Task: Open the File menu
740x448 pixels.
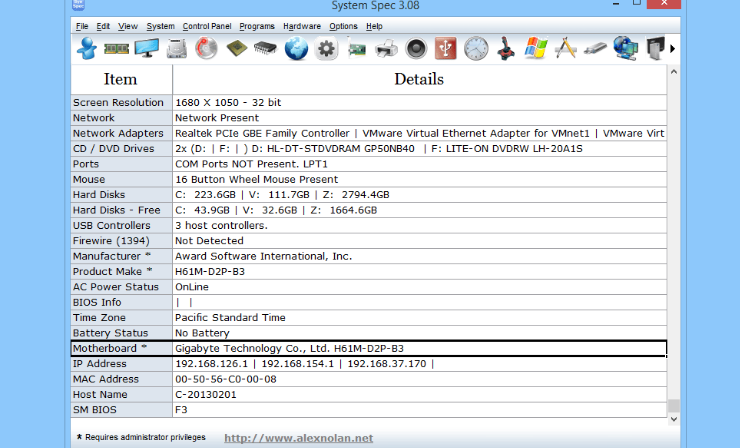Action: [81, 25]
